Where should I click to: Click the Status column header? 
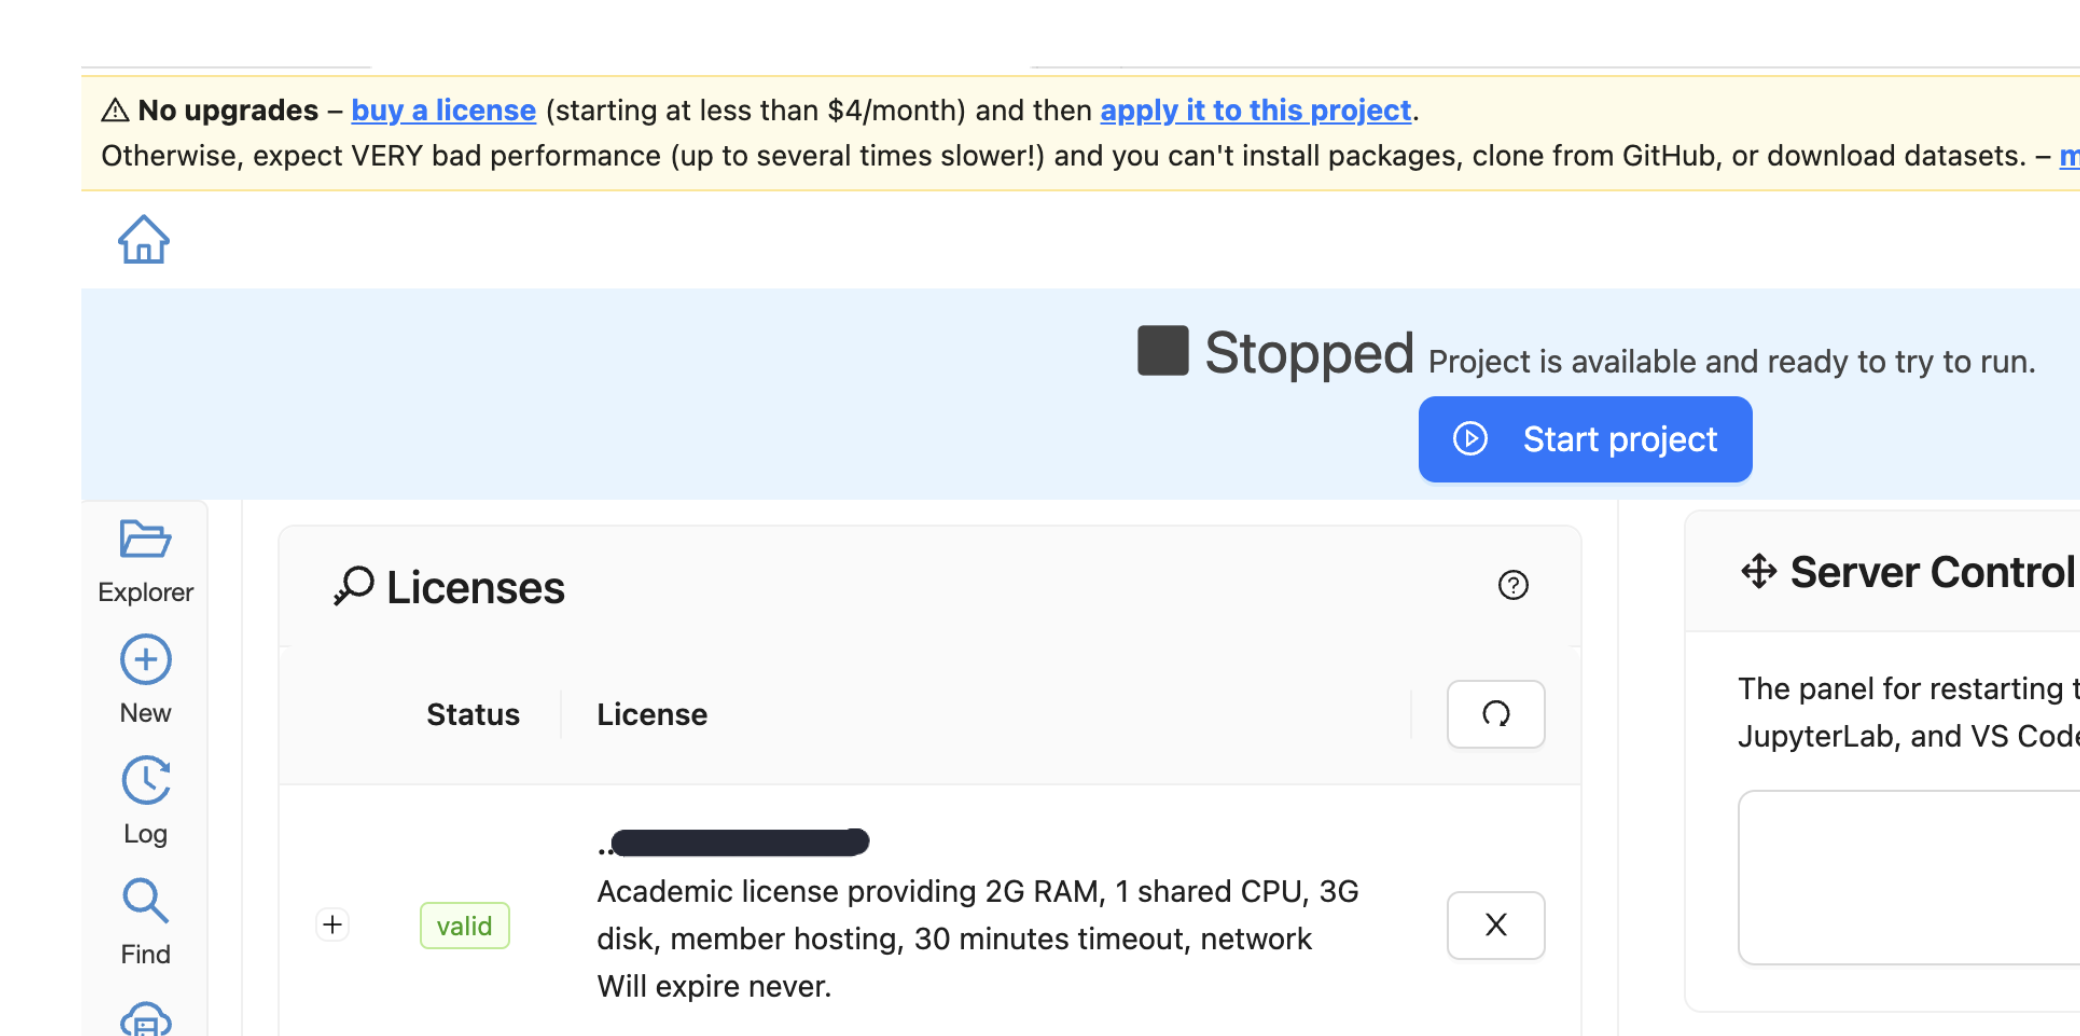(473, 714)
